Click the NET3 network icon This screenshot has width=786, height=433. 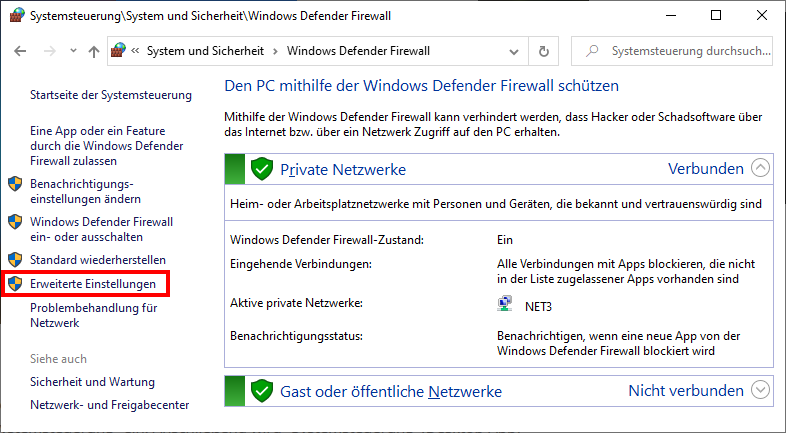(505, 303)
